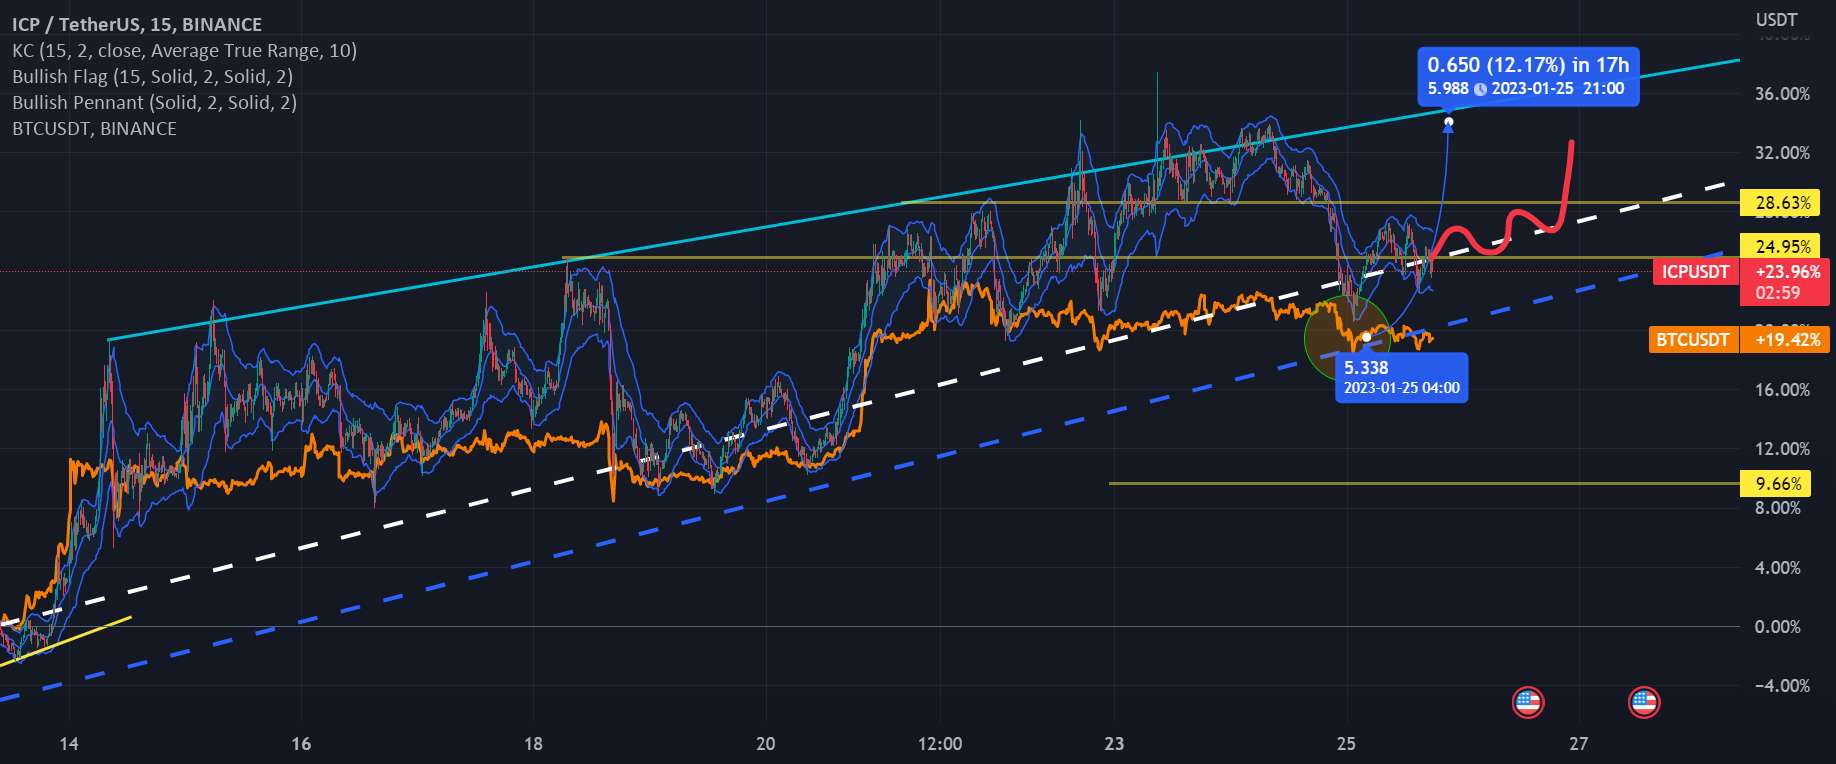Click date 27 on the time axis

click(x=1578, y=743)
